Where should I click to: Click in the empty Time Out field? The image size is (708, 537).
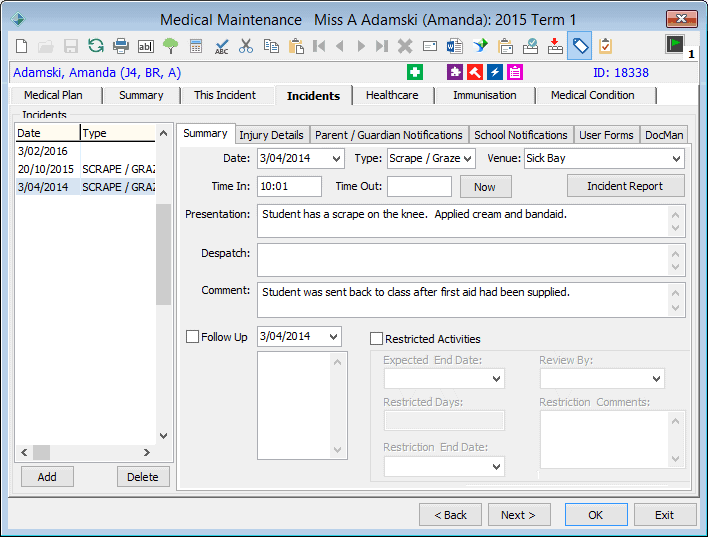pyautogui.click(x=419, y=187)
